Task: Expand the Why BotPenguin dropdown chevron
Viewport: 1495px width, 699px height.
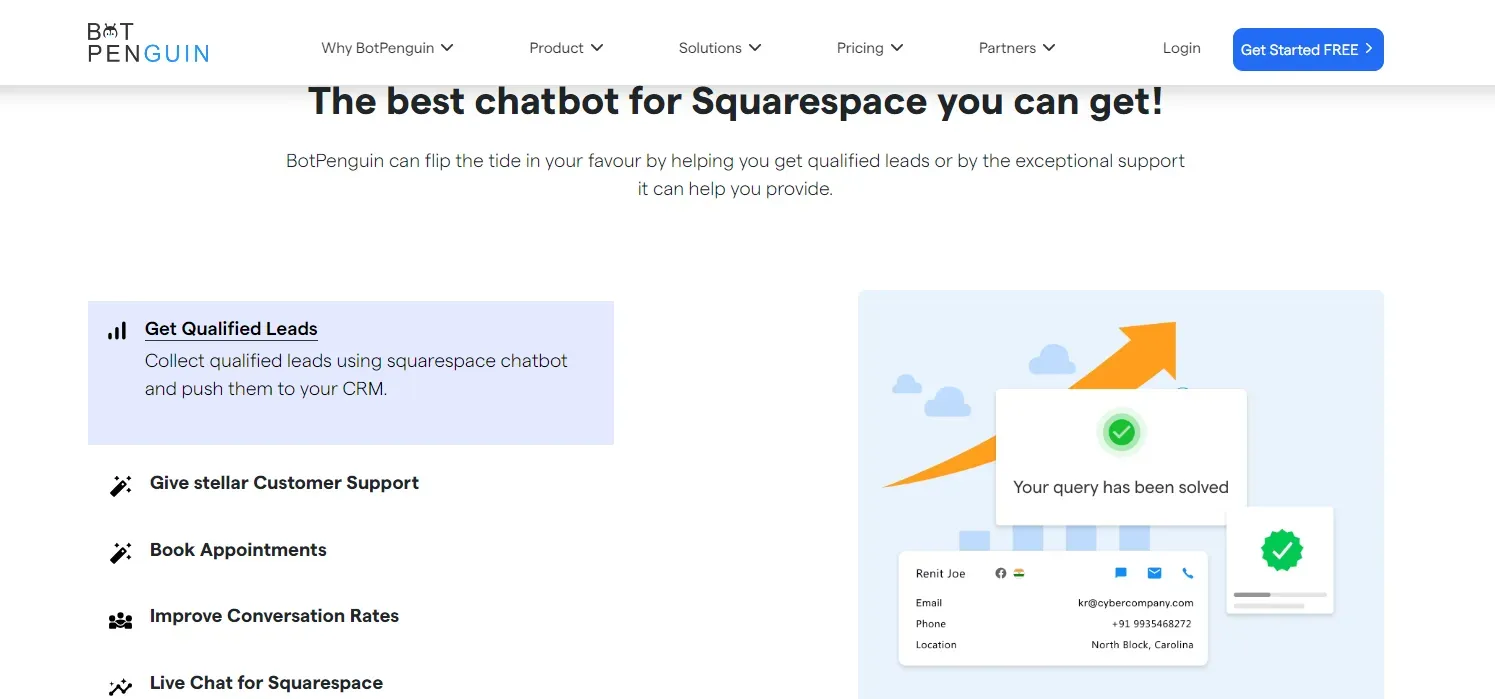Action: [x=447, y=47]
